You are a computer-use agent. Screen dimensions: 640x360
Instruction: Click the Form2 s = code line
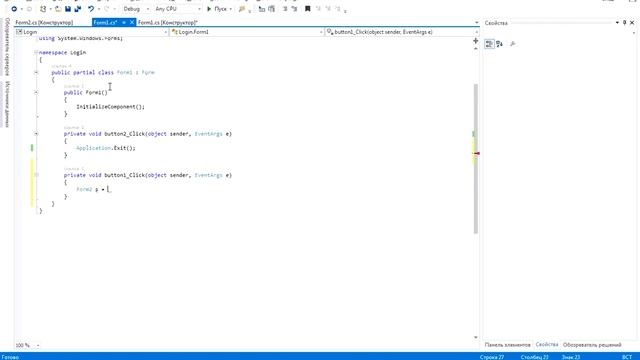(x=92, y=189)
